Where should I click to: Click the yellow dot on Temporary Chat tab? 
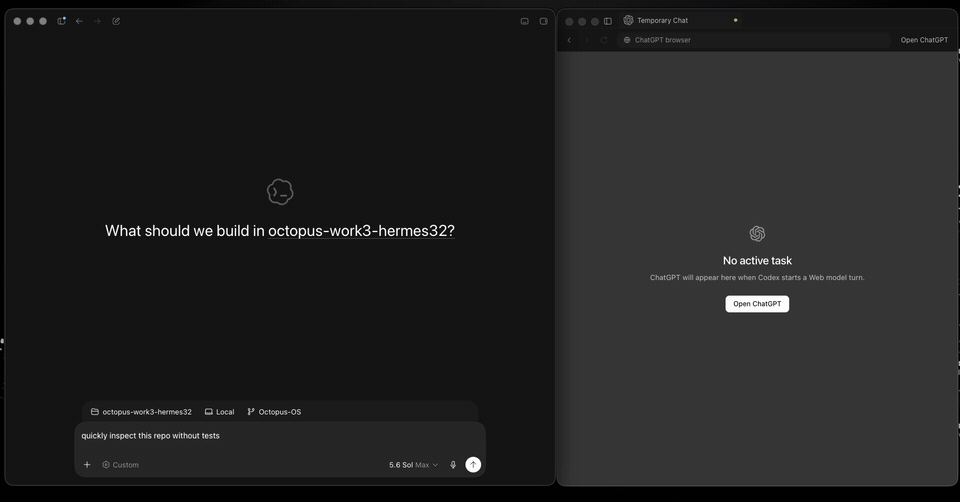[x=735, y=20]
